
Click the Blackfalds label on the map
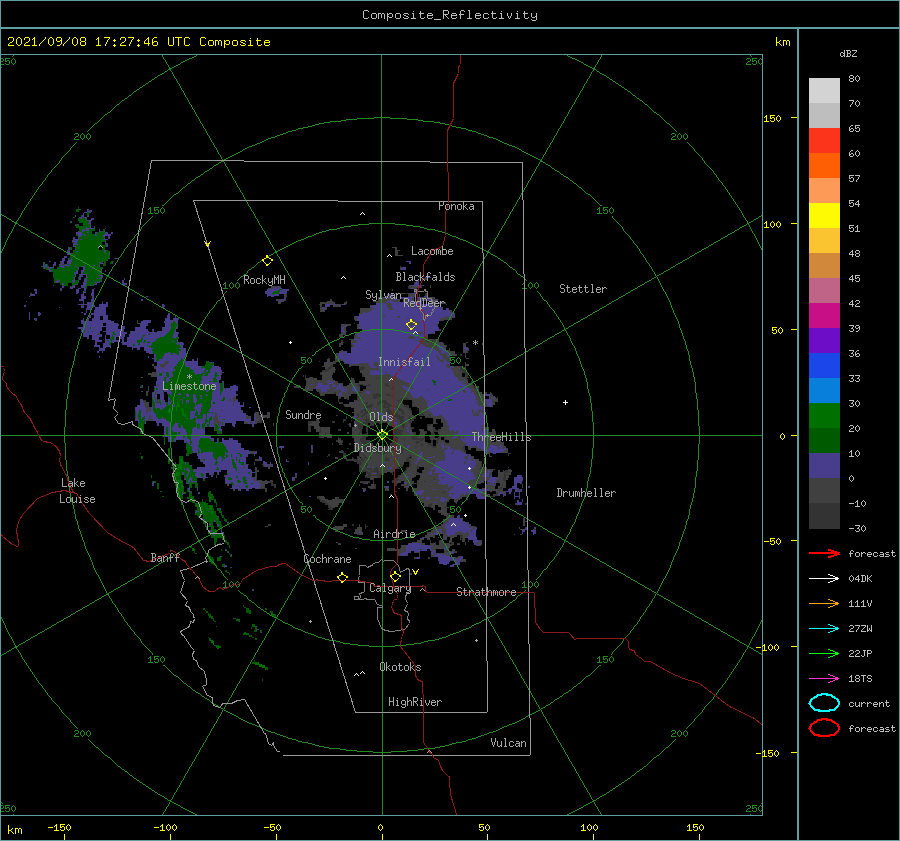coord(425,277)
